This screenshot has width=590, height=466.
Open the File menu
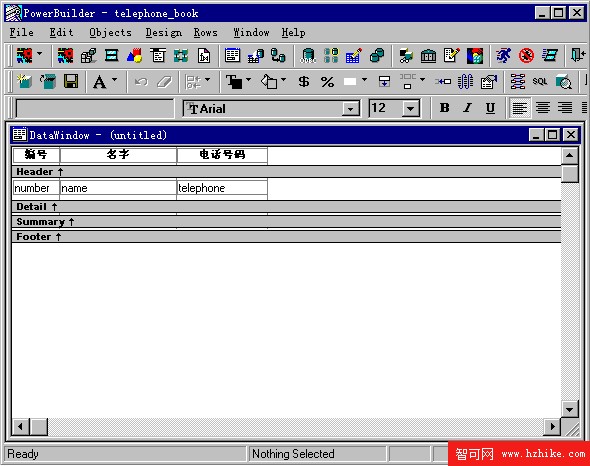pos(21,33)
